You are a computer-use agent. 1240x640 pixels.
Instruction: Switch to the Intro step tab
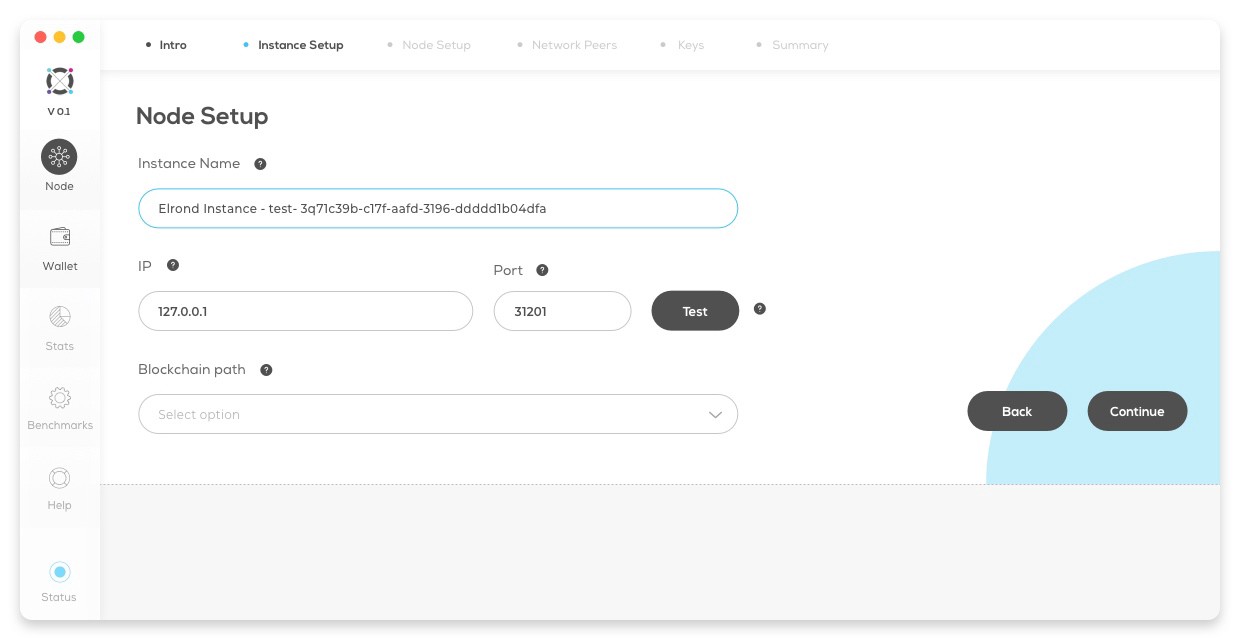172,45
